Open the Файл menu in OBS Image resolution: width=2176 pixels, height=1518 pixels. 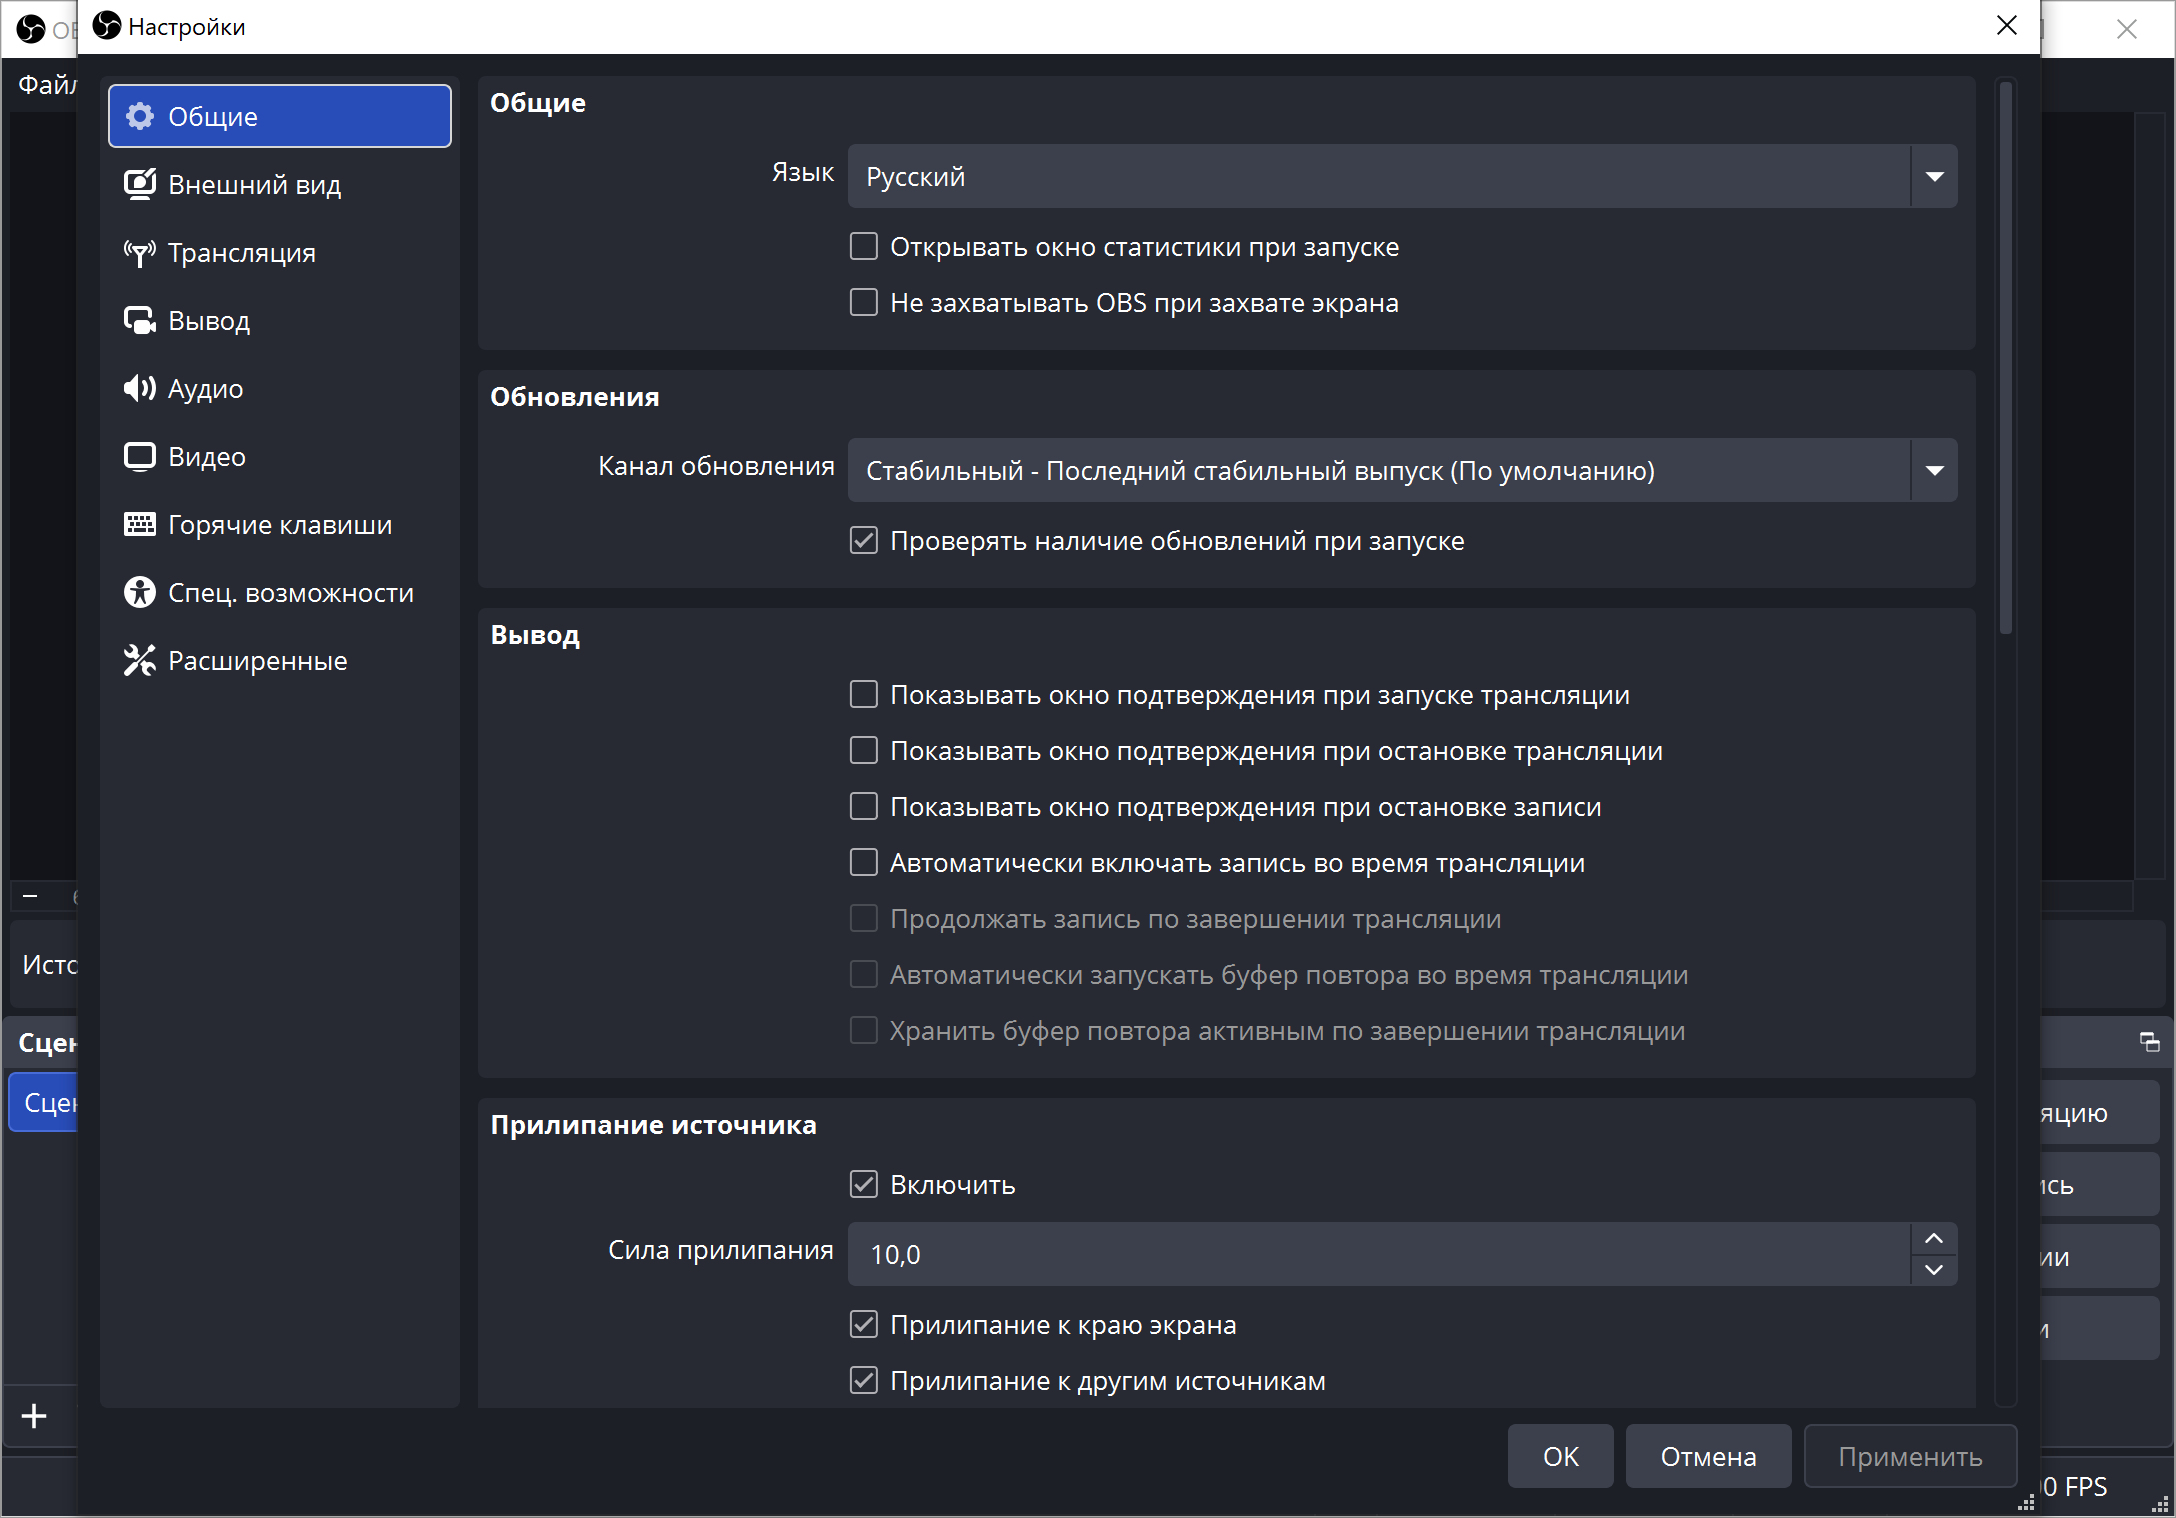tap(46, 85)
